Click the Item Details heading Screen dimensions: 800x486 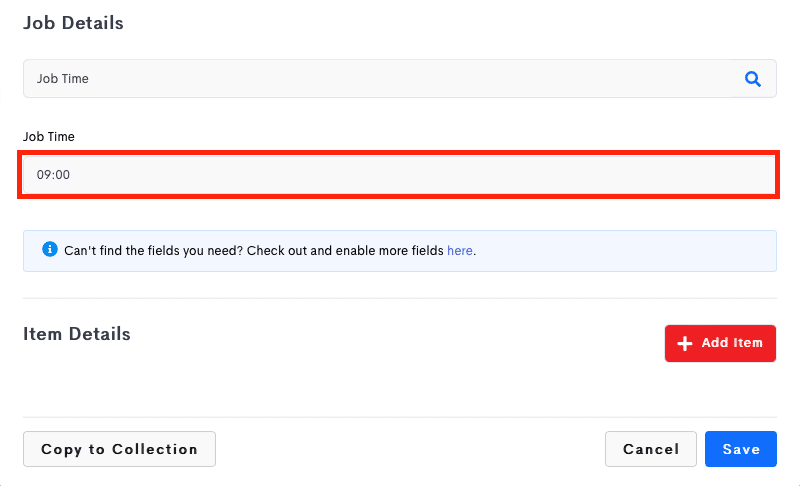(x=77, y=334)
